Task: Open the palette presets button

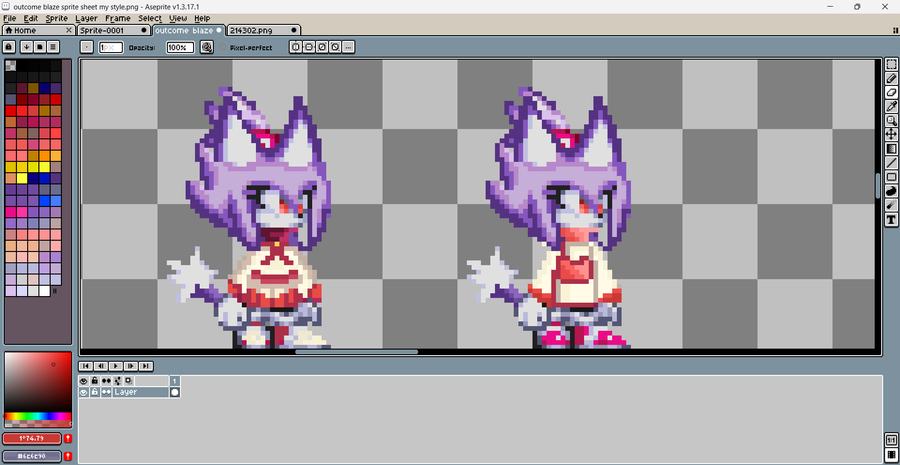Action: pos(40,47)
